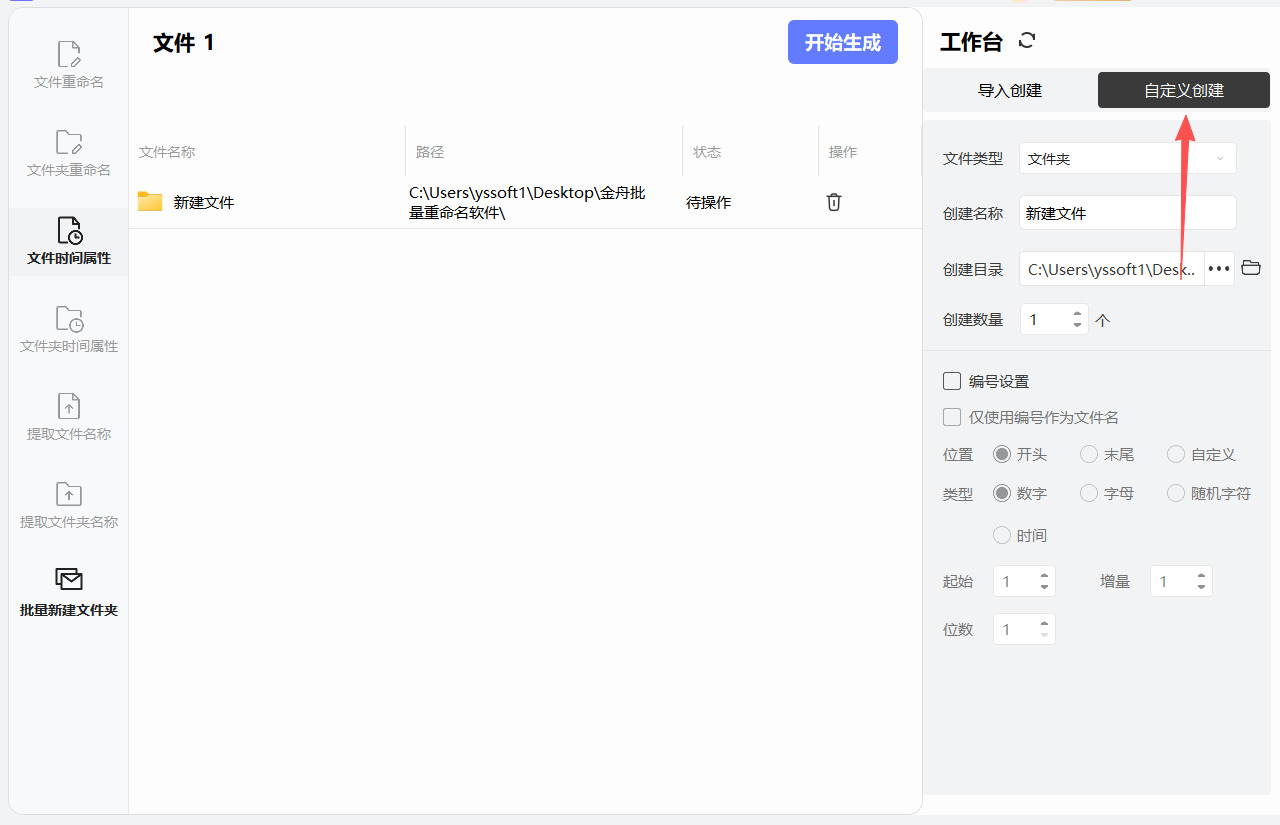Open the 文件夹重命名 sidebar section
Screen dimensions: 1280x825
(68, 153)
